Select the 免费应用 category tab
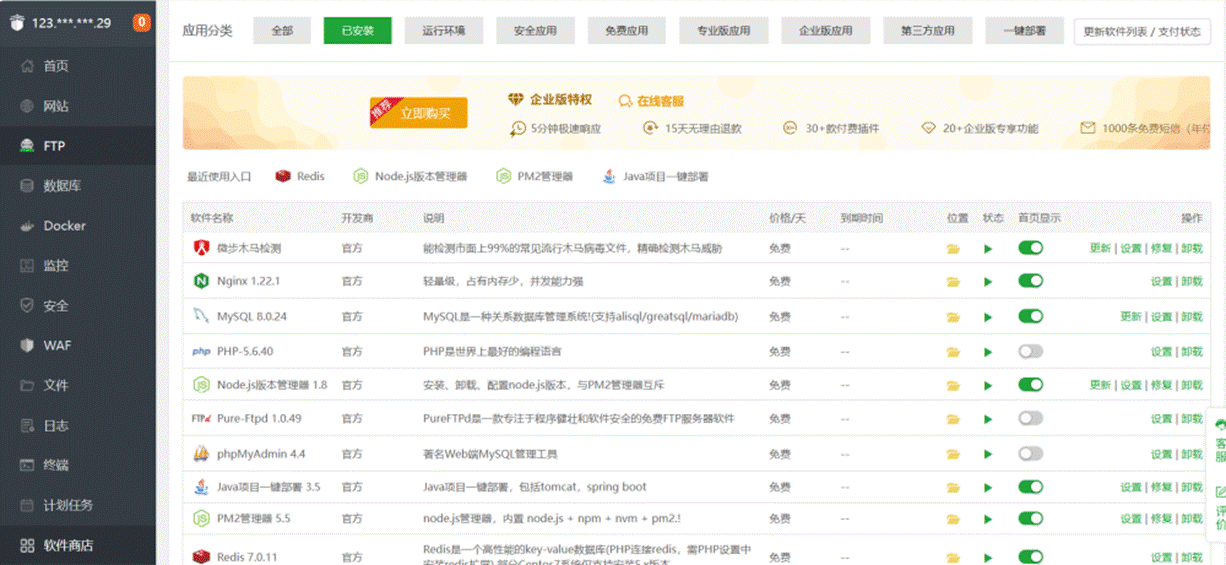Screen dimensions: 1226x565 626,31
